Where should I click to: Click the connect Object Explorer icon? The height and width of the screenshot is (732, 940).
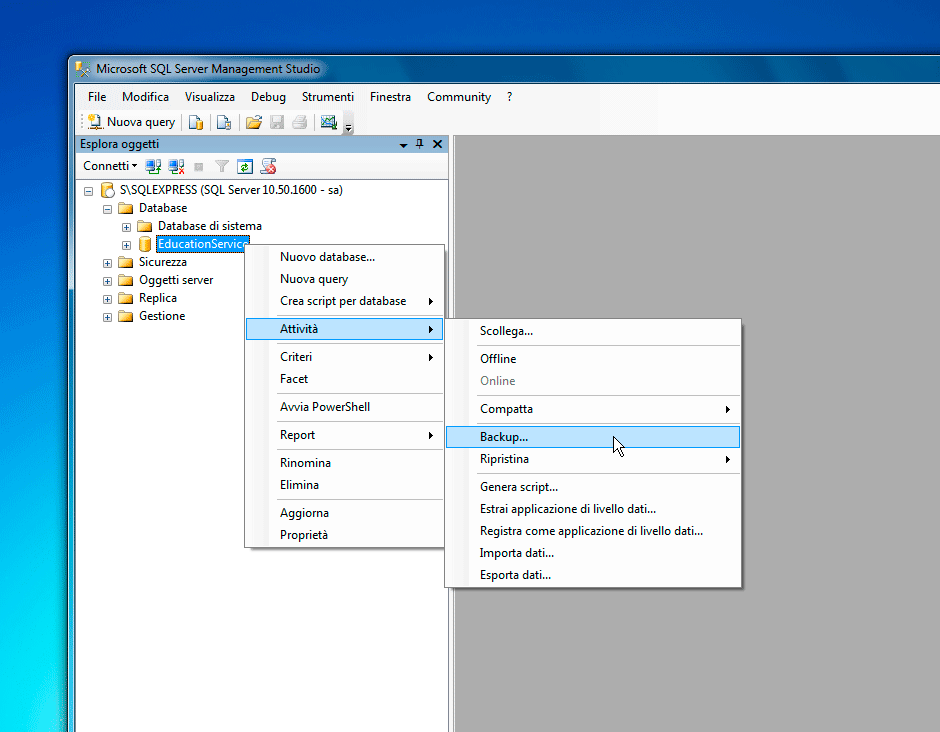coord(153,166)
